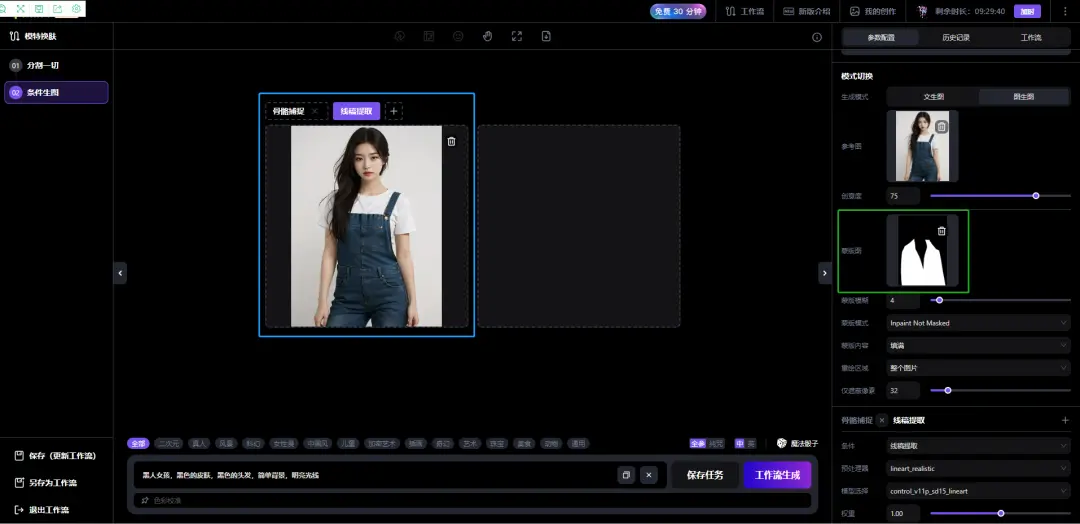Viewport: 1080px width, 524px height.
Task: Toggle the 全参 option
Action: (698, 444)
